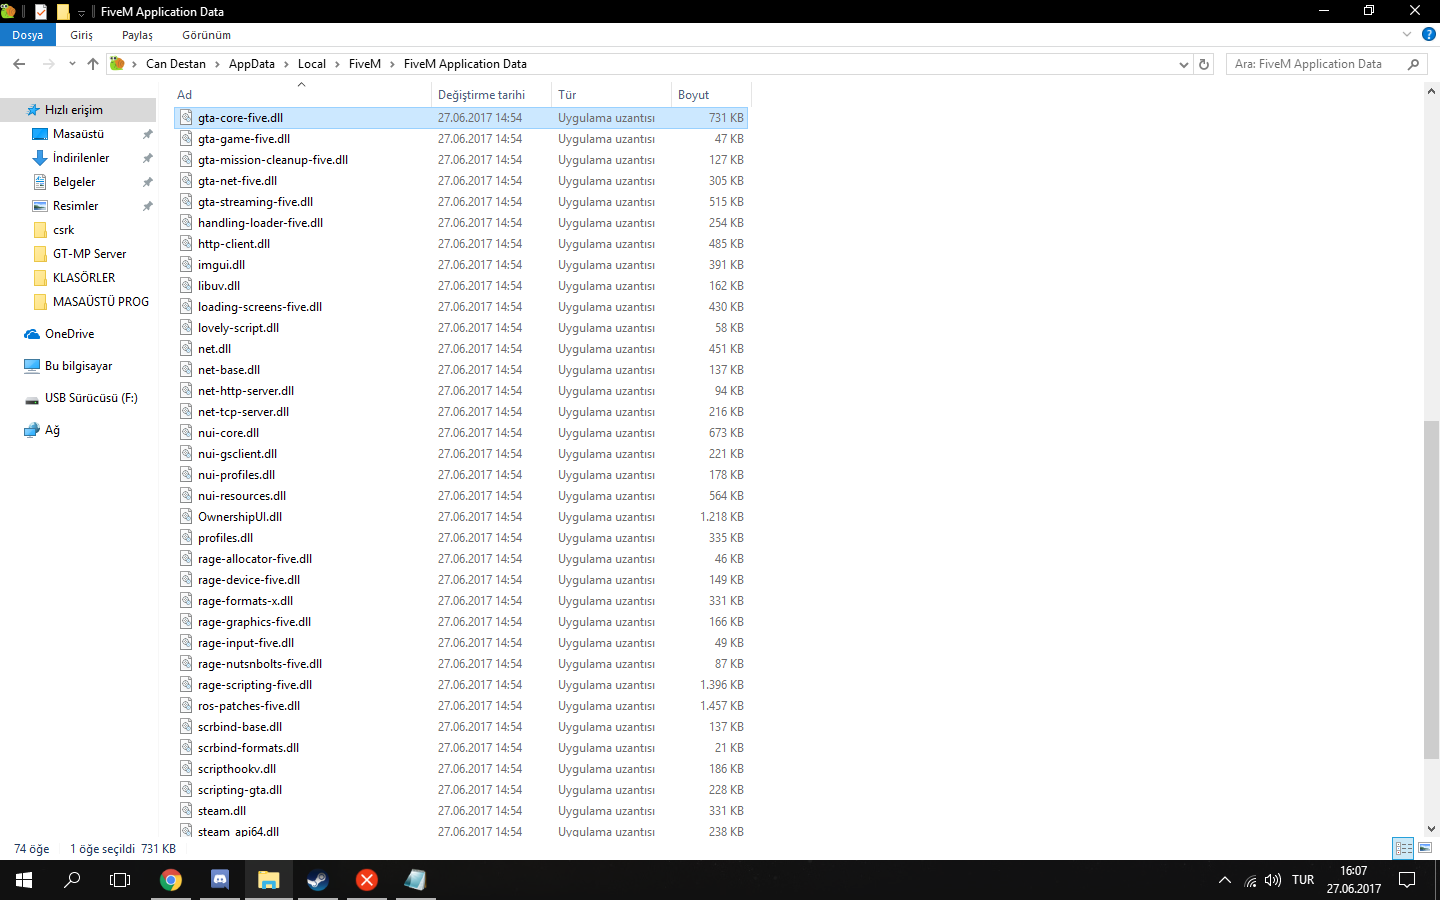1440x900 pixels.
Task: Open chevron after FiveM breadcrumb
Action: 392,64
